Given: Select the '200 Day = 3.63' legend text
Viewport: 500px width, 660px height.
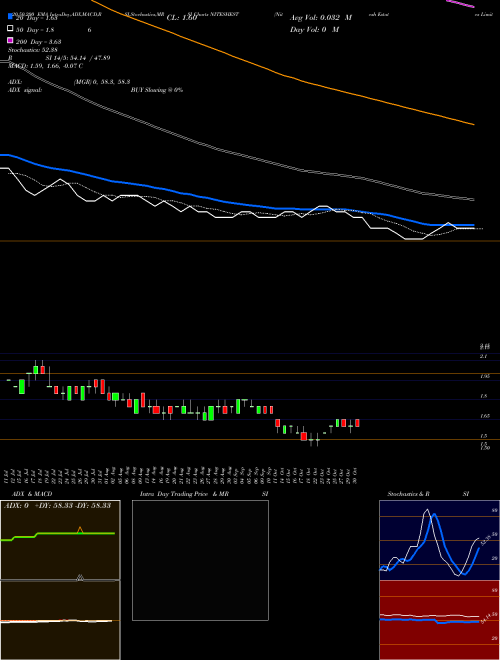Looking at the screenshot, I should [38, 42].
